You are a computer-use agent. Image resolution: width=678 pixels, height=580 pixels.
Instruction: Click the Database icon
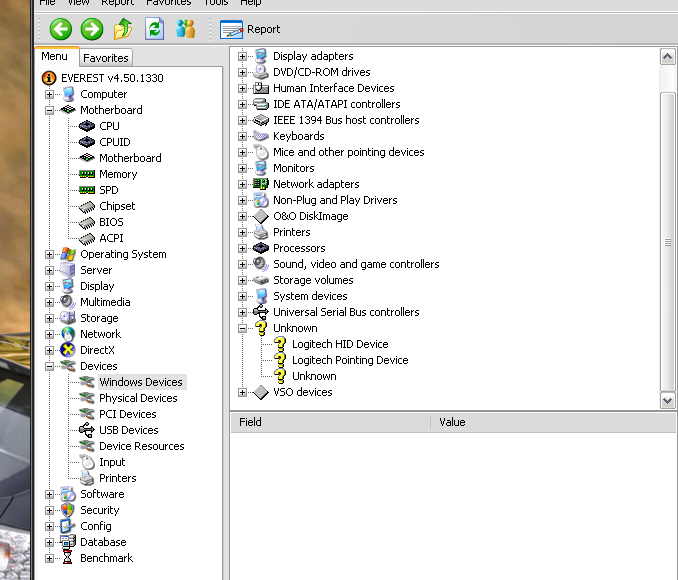coord(68,542)
